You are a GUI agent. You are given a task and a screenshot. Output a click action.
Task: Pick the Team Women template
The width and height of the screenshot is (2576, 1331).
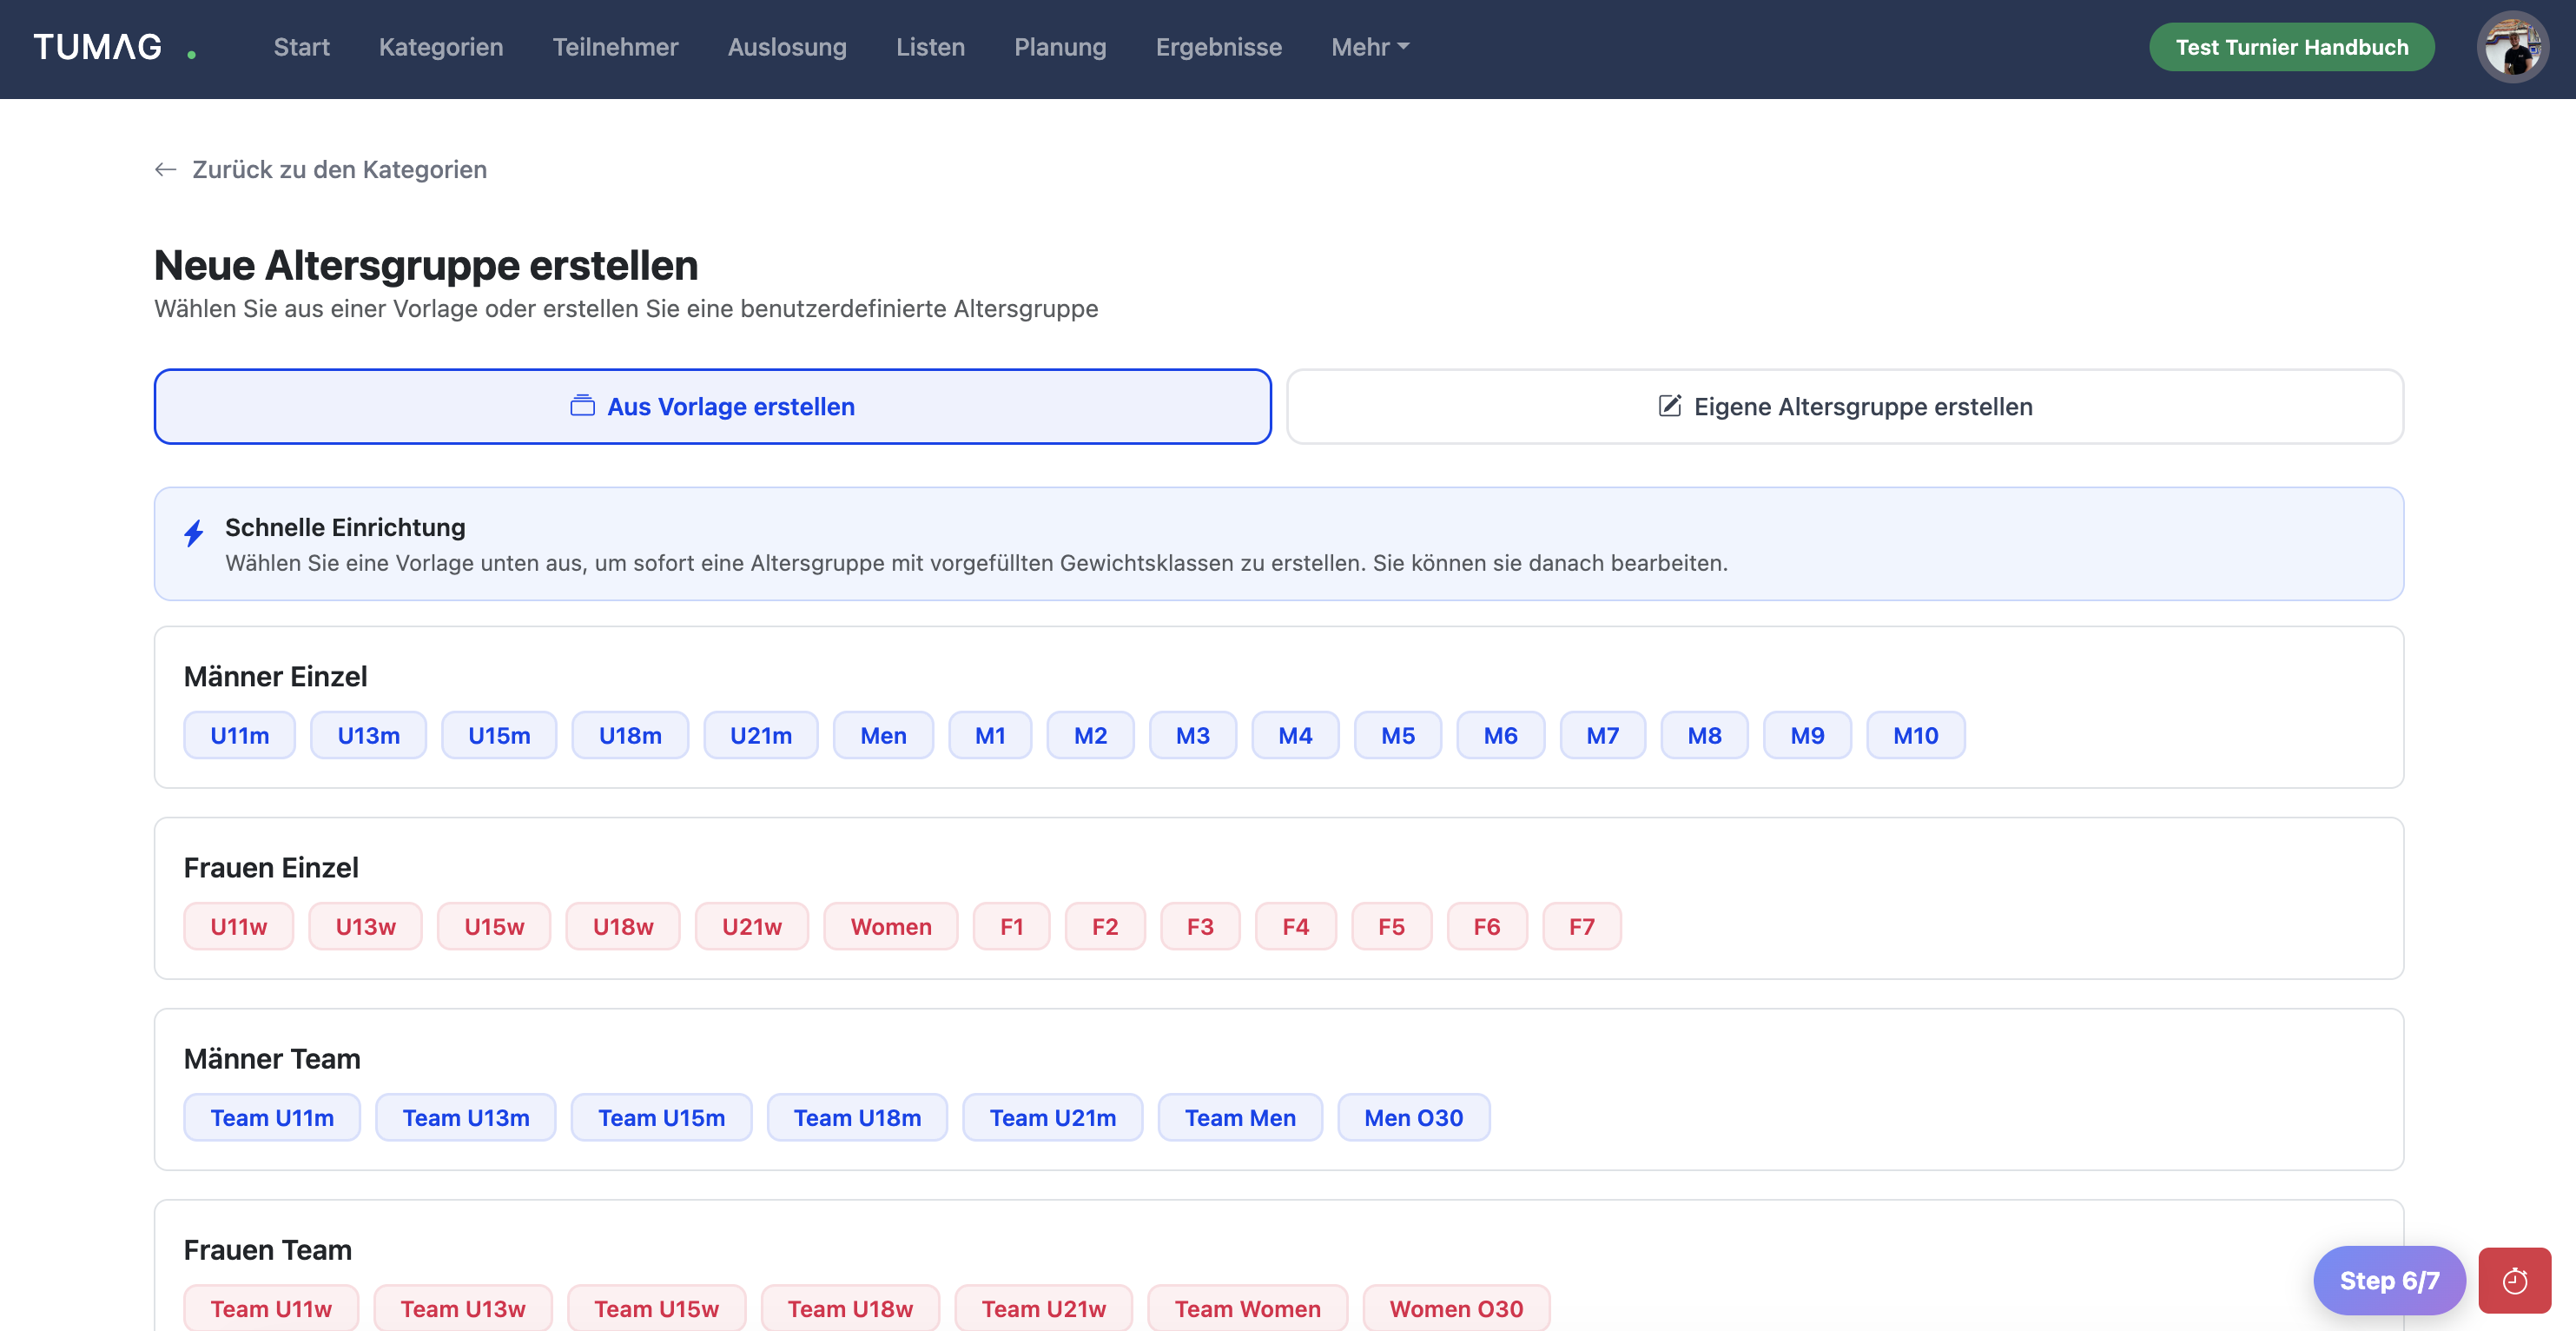pyautogui.click(x=1247, y=1308)
